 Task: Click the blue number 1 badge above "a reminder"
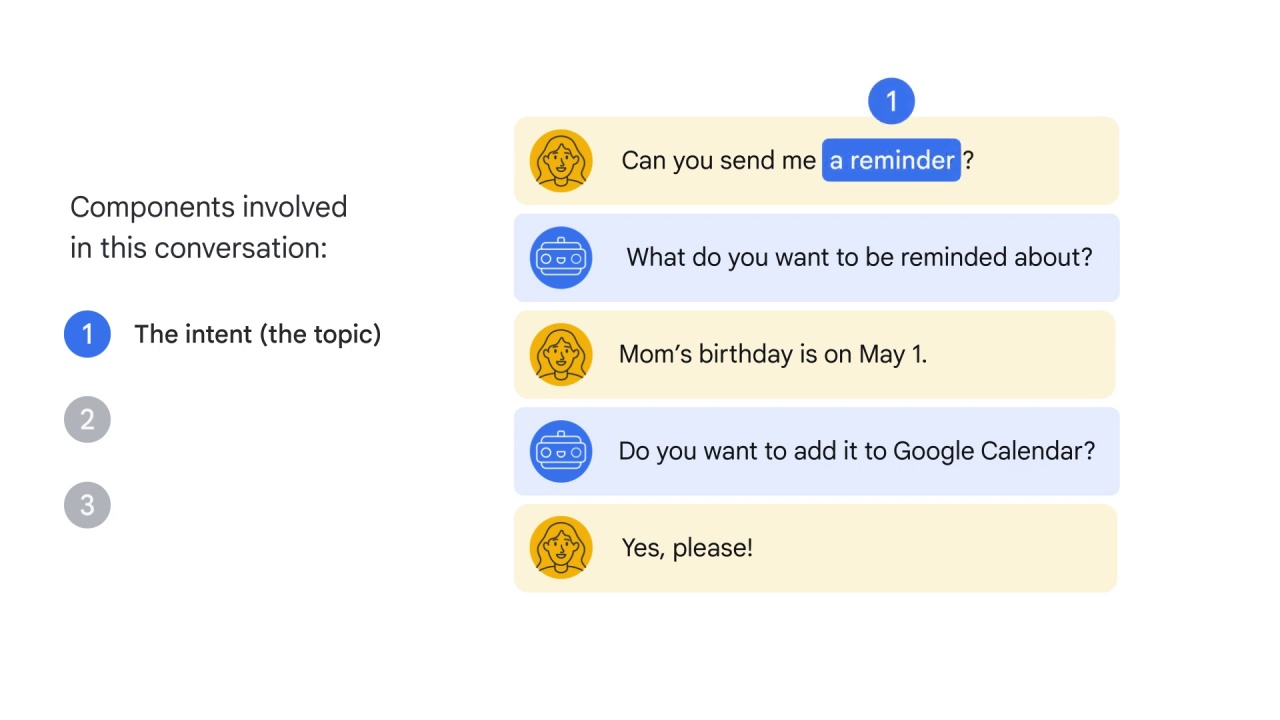coord(891,101)
